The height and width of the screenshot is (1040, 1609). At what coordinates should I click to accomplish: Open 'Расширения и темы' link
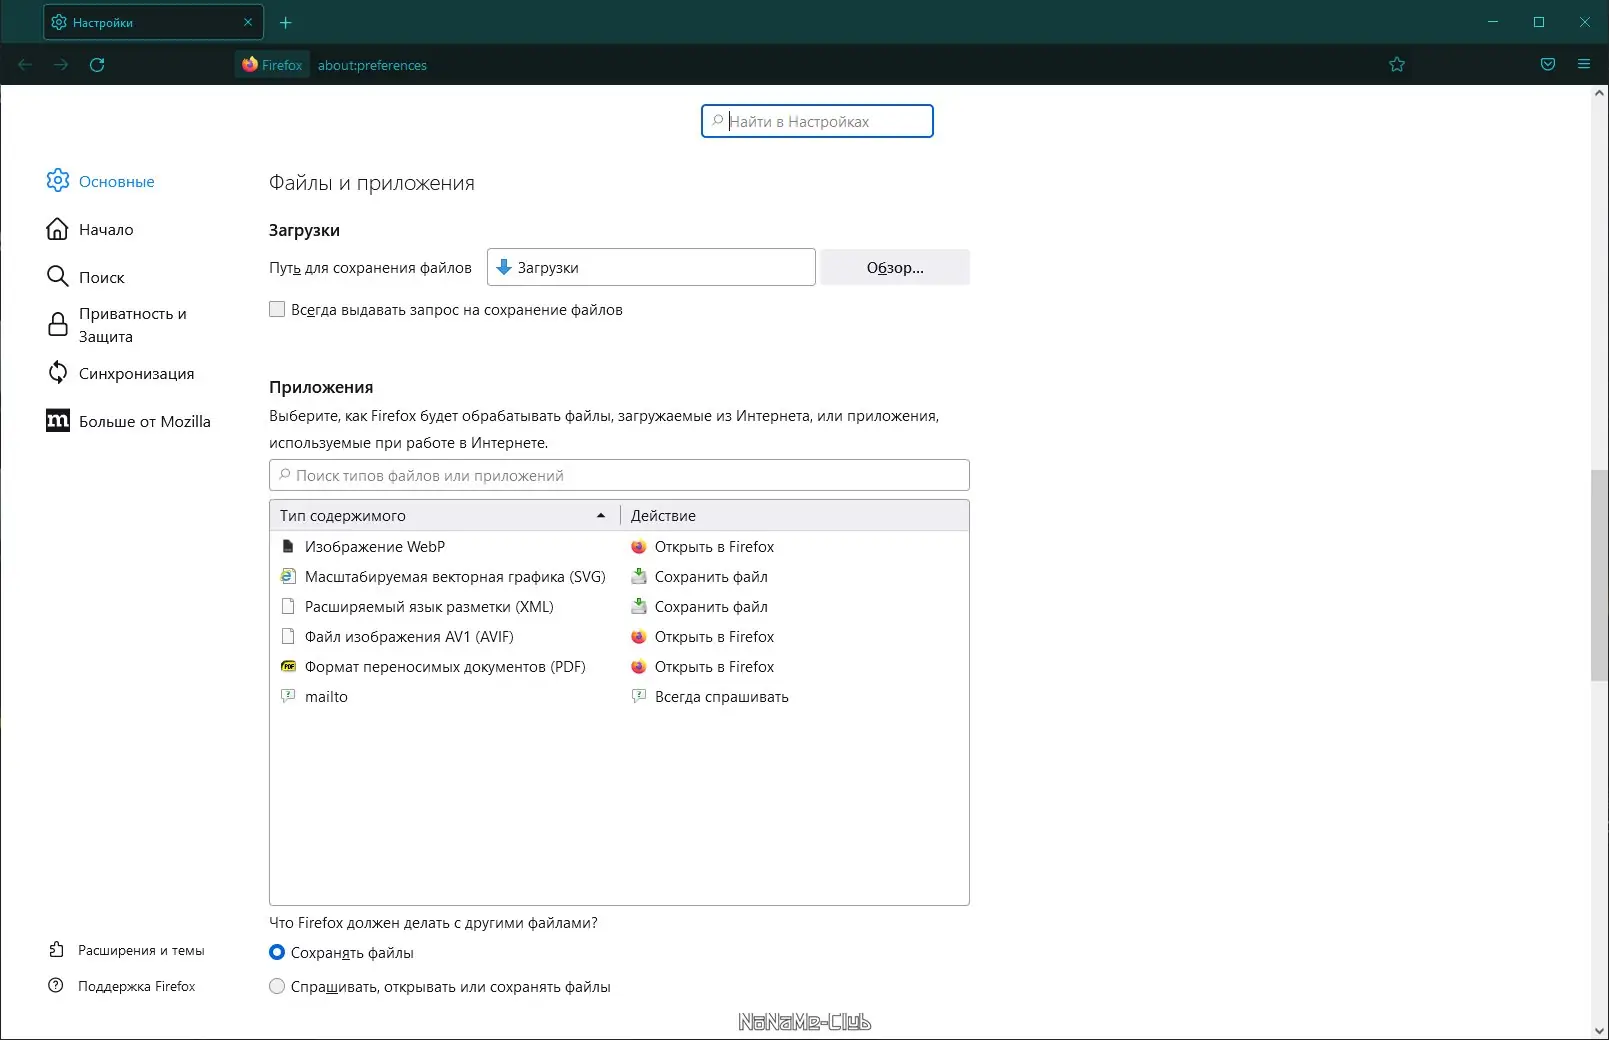(x=141, y=951)
